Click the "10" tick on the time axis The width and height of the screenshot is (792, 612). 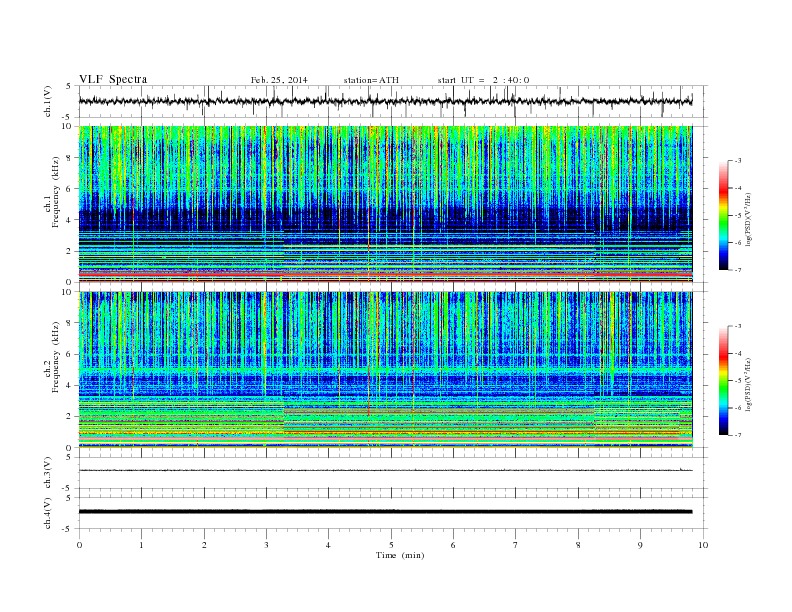tap(702, 545)
